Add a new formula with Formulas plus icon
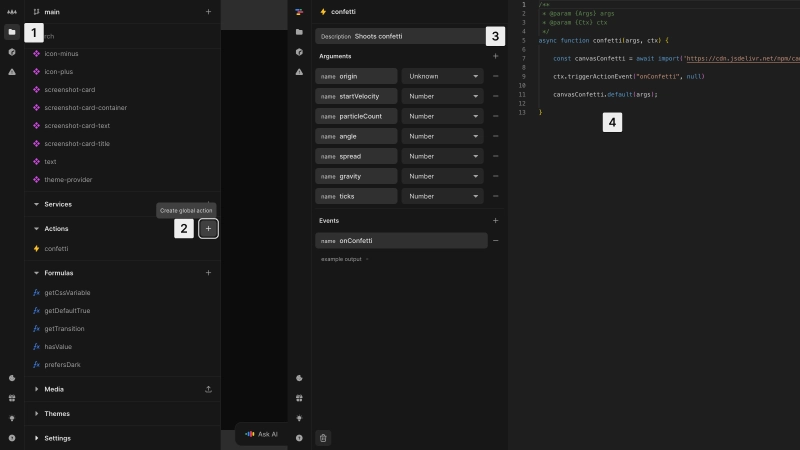The height and width of the screenshot is (450, 800). pyautogui.click(x=208, y=273)
